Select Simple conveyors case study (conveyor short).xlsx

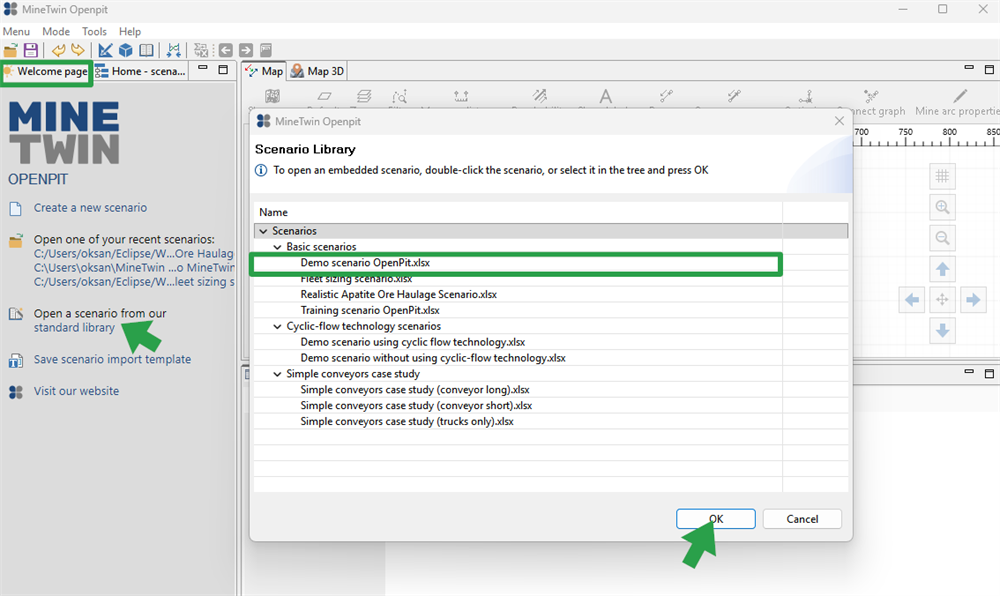(416, 406)
